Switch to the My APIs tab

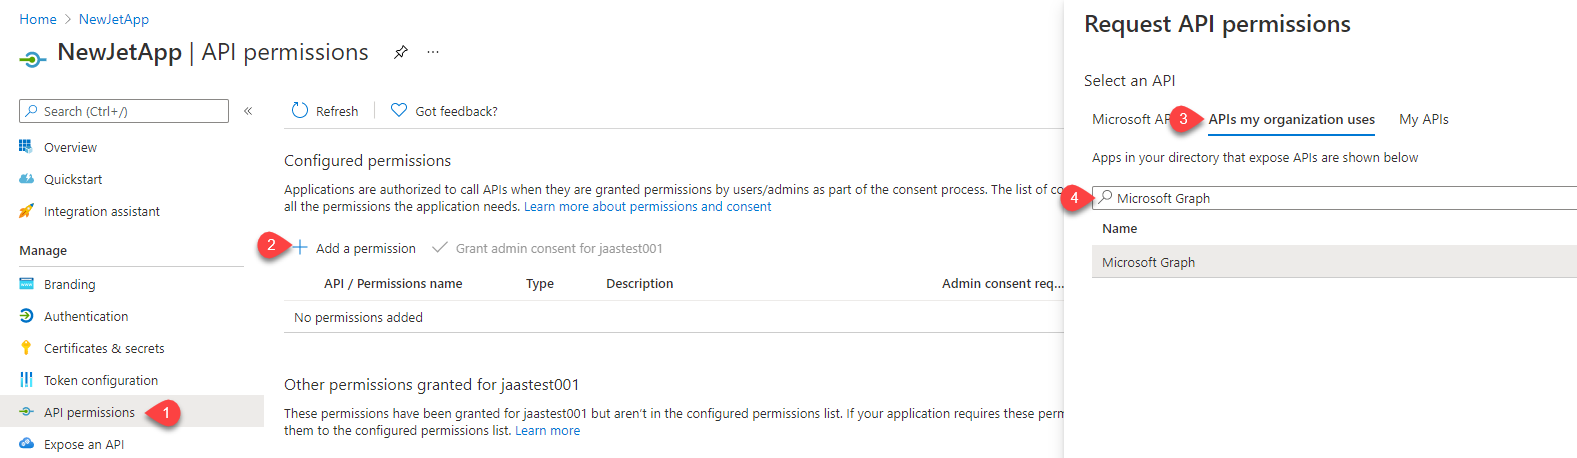[x=1424, y=119]
